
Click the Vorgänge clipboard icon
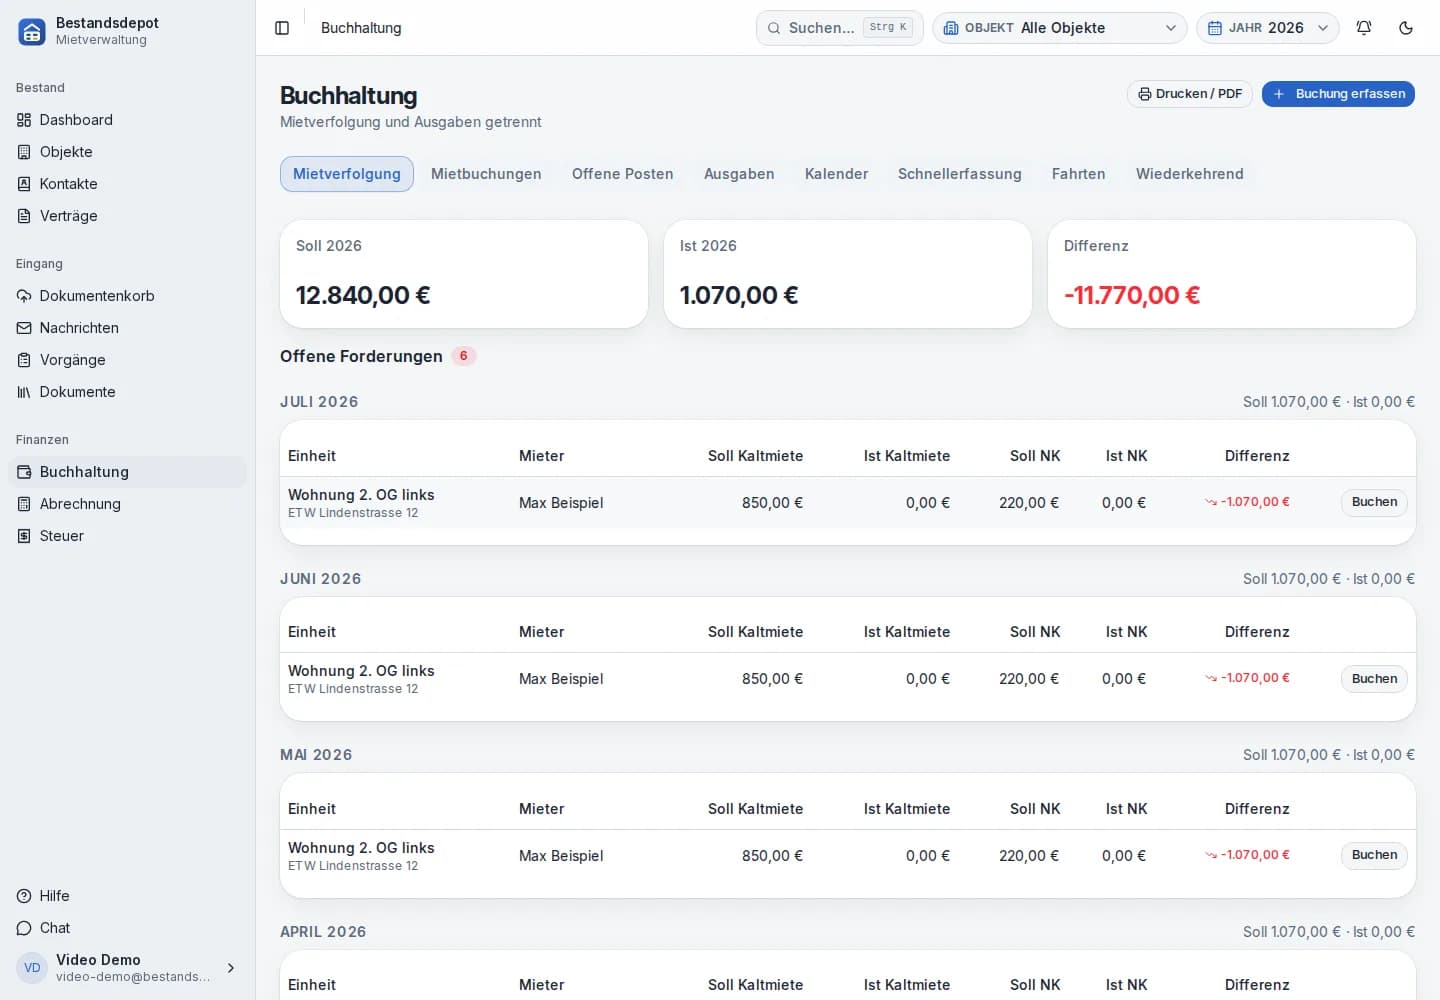tap(24, 360)
